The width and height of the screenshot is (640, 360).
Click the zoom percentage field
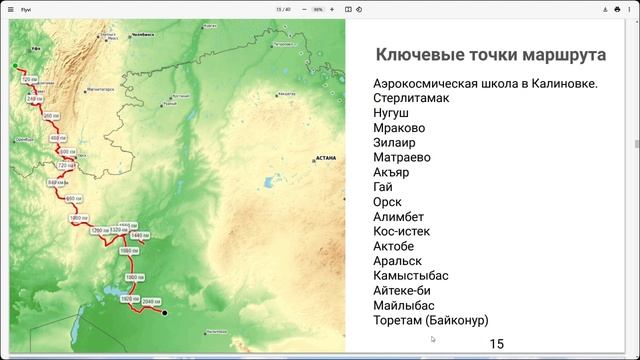point(318,9)
